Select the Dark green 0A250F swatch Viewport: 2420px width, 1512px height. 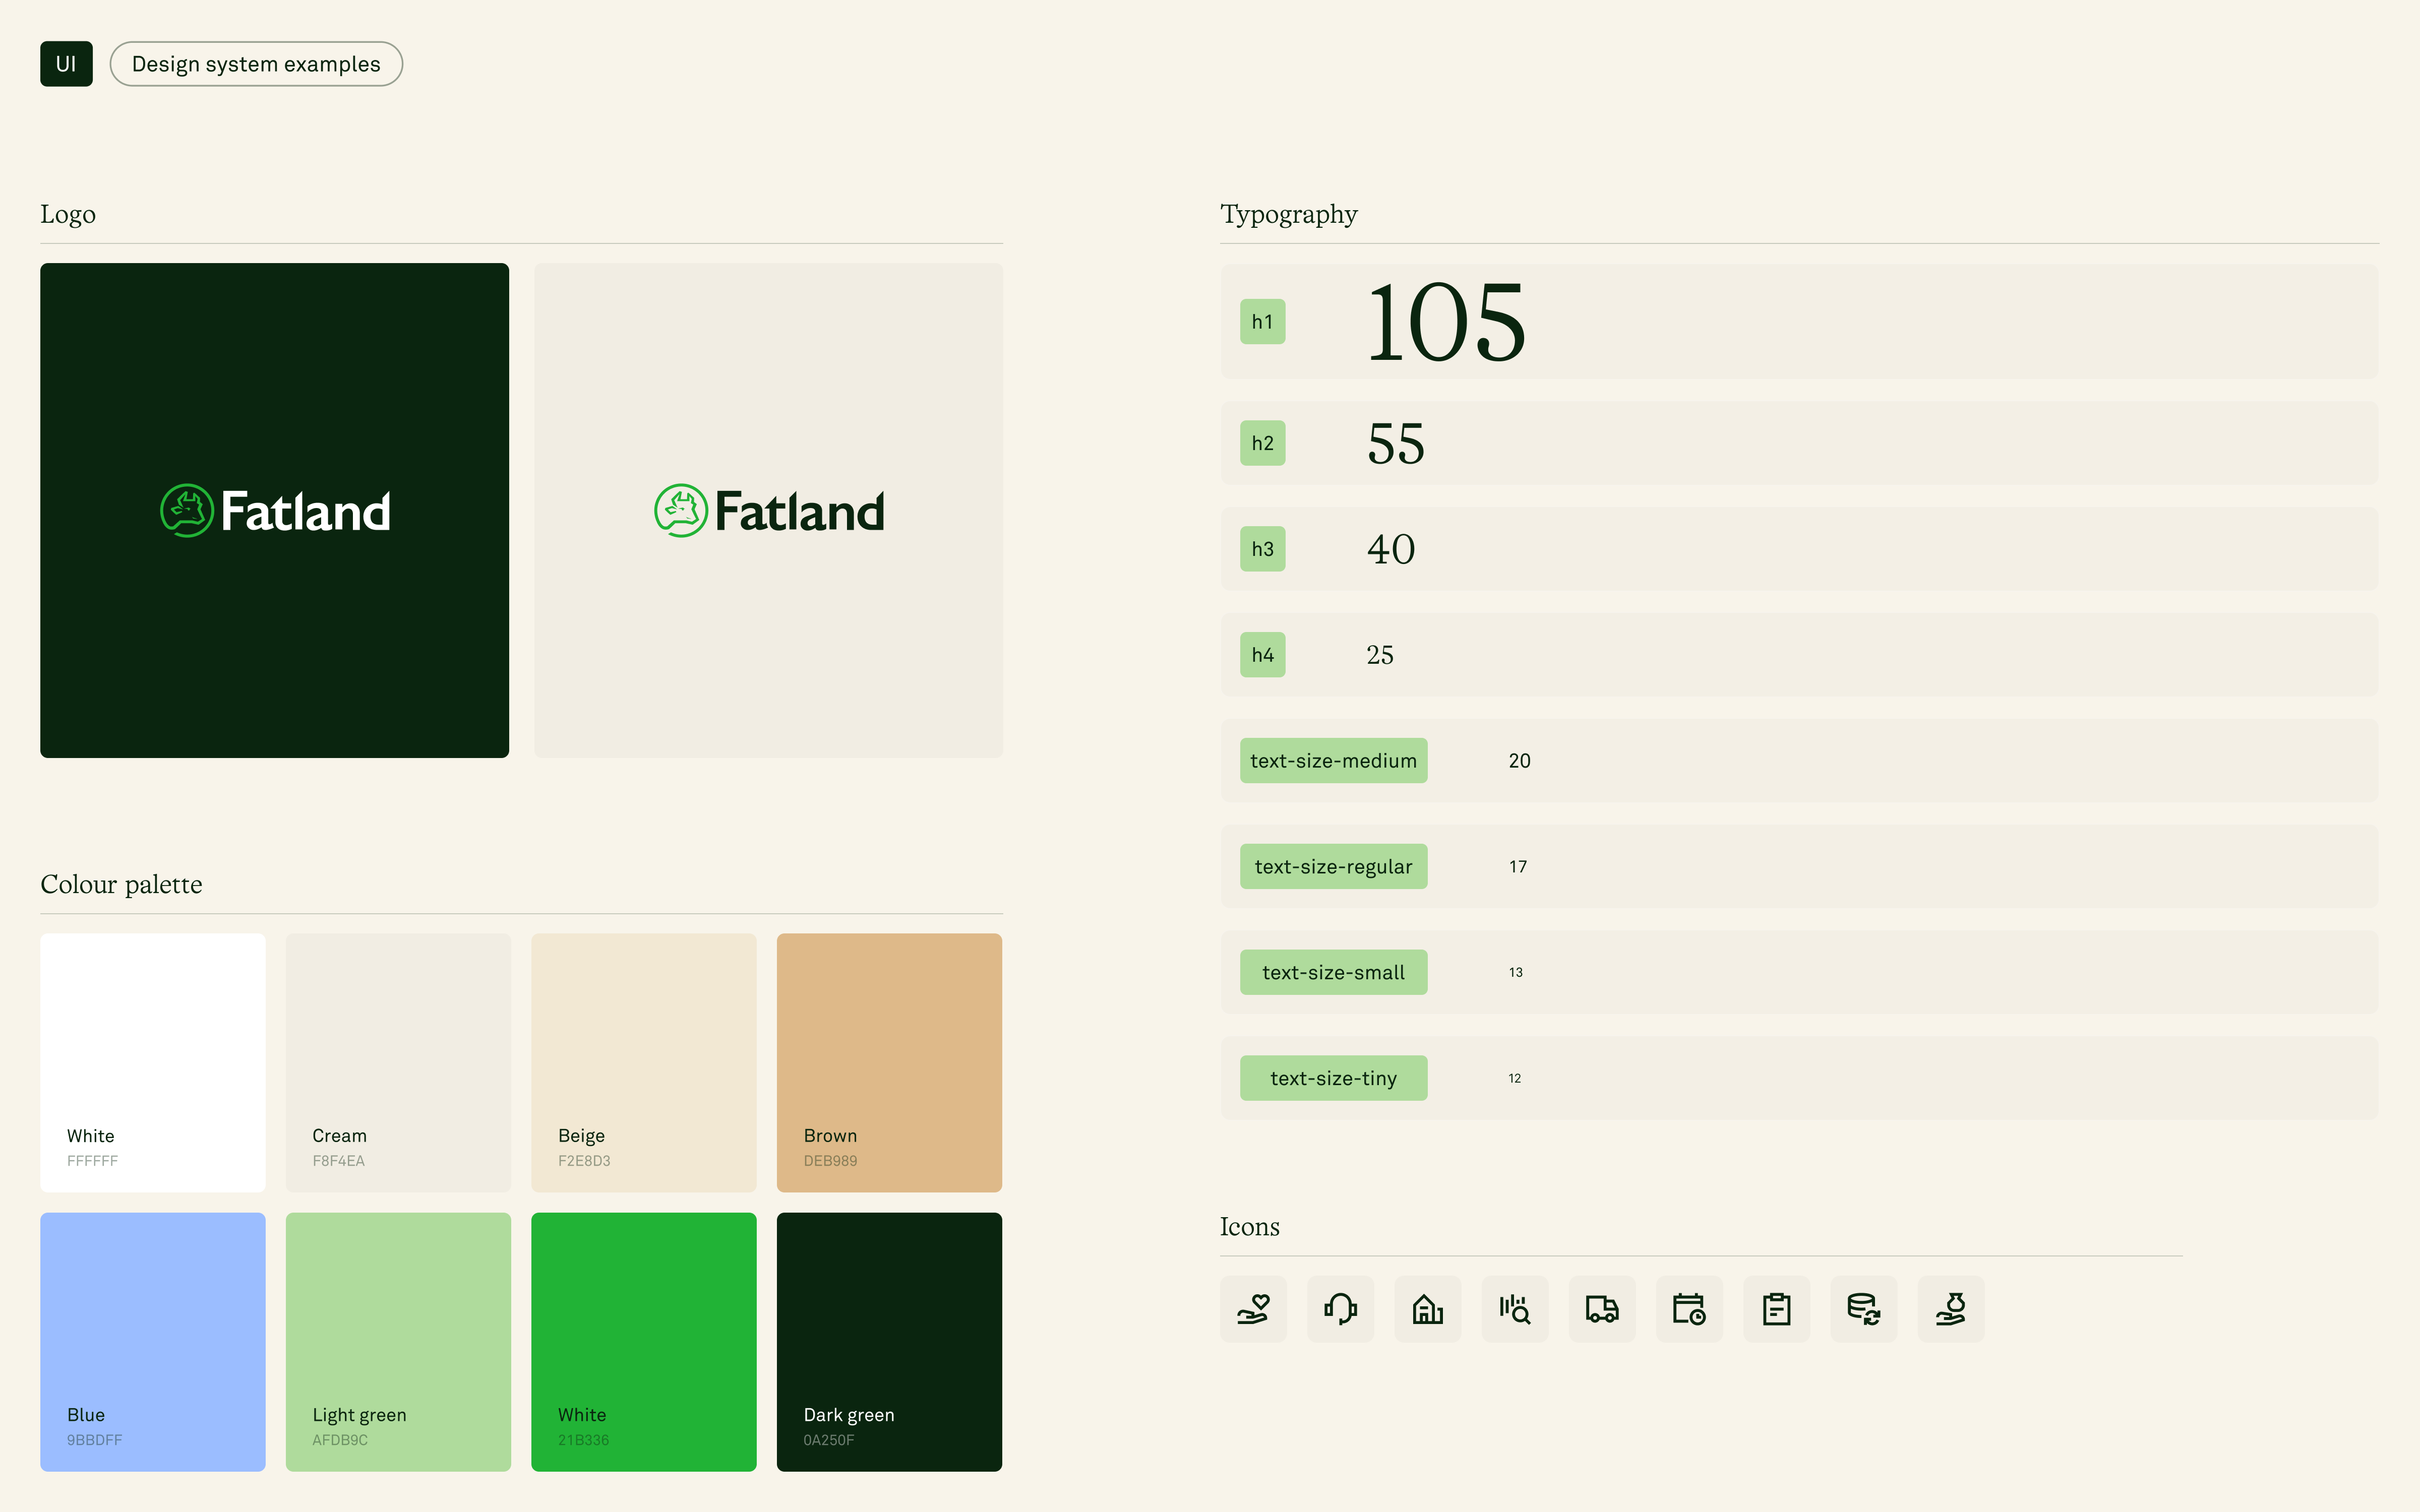pyautogui.click(x=889, y=1341)
